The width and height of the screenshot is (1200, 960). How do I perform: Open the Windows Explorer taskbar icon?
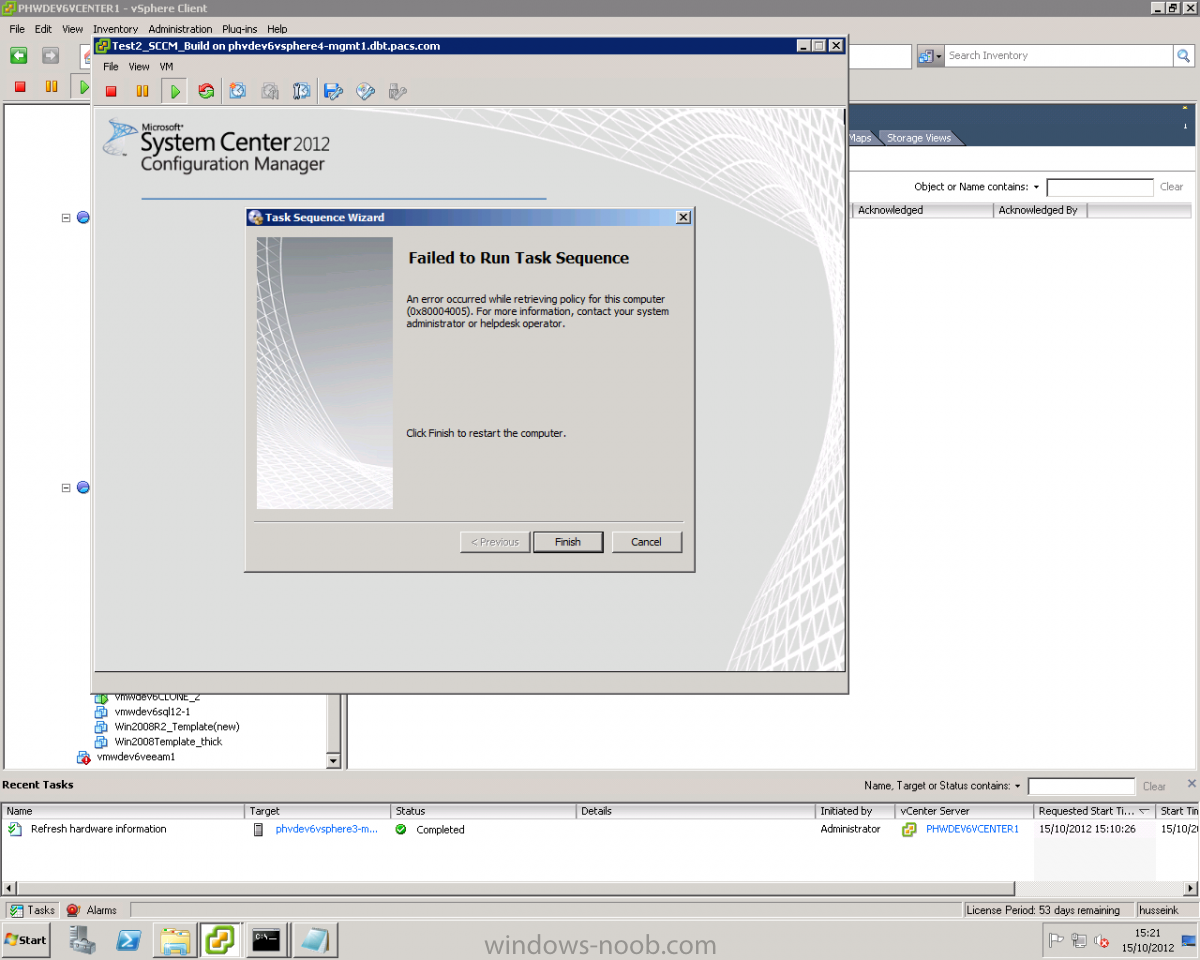point(174,940)
